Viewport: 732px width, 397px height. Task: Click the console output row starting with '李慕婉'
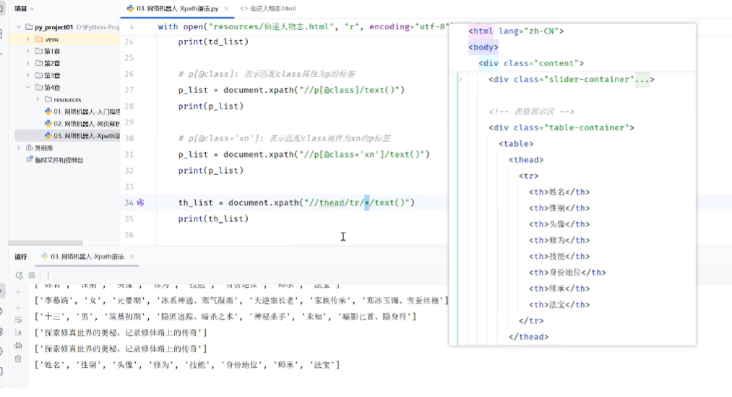point(241,301)
